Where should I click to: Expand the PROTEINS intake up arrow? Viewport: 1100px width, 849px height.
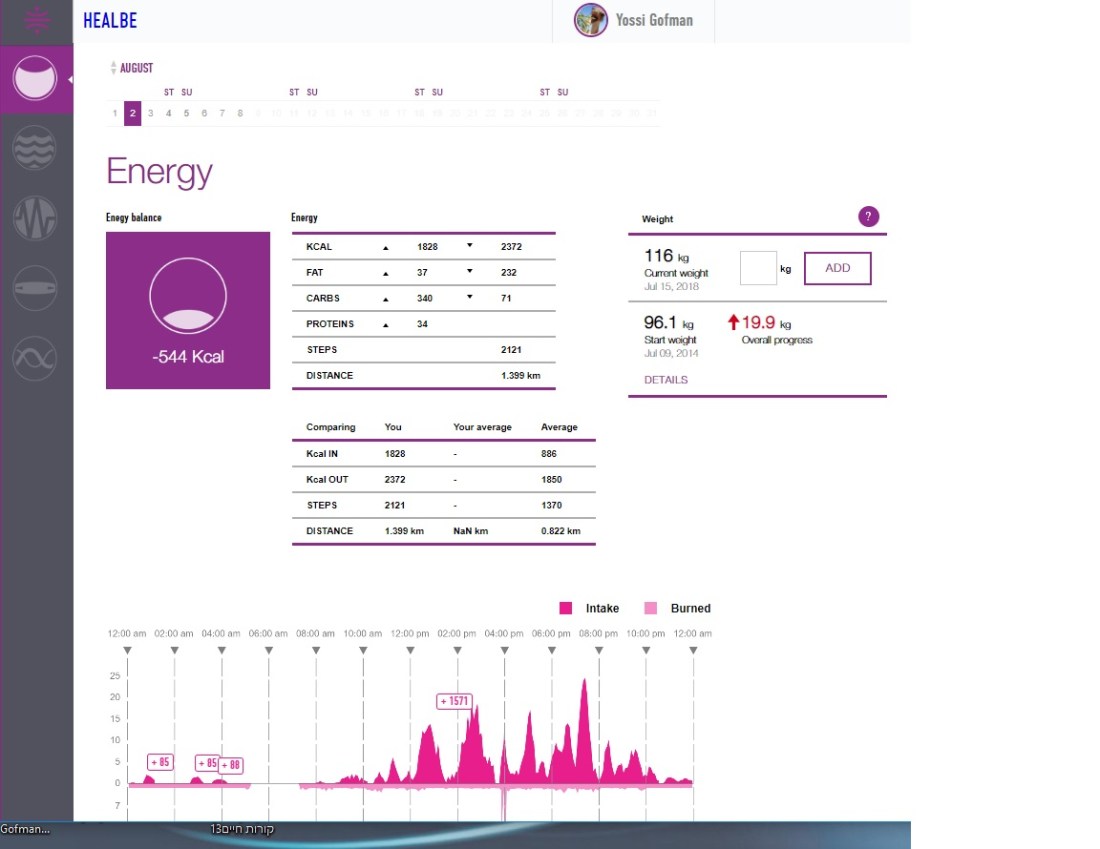pos(386,324)
